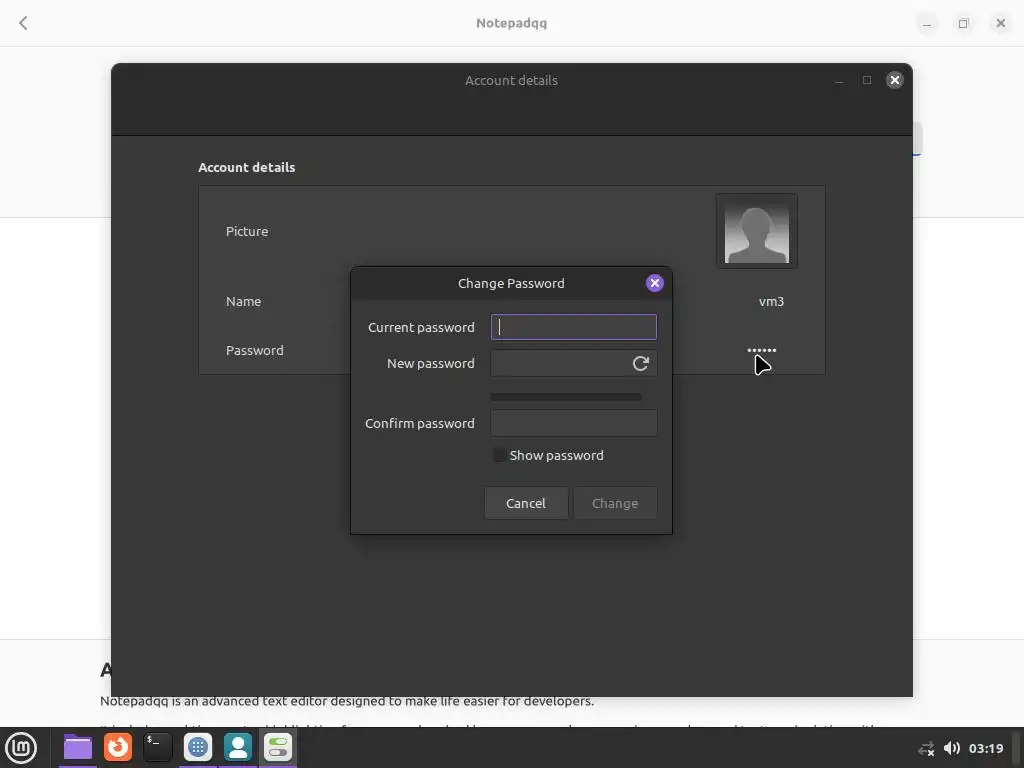The width and height of the screenshot is (1024, 768).
Task: Open the Linux Mint start menu
Action: pyautogui.click(x=21, y=748)
